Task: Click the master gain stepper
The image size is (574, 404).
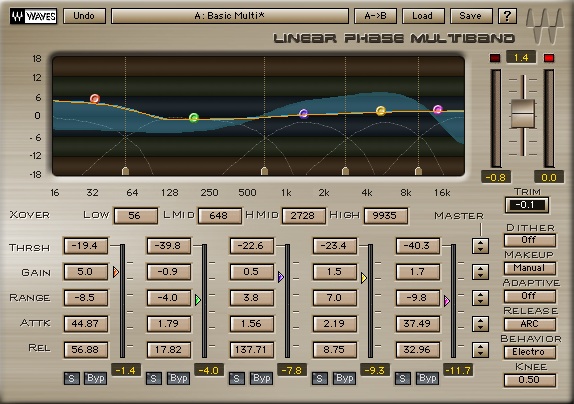Action: 480,272
